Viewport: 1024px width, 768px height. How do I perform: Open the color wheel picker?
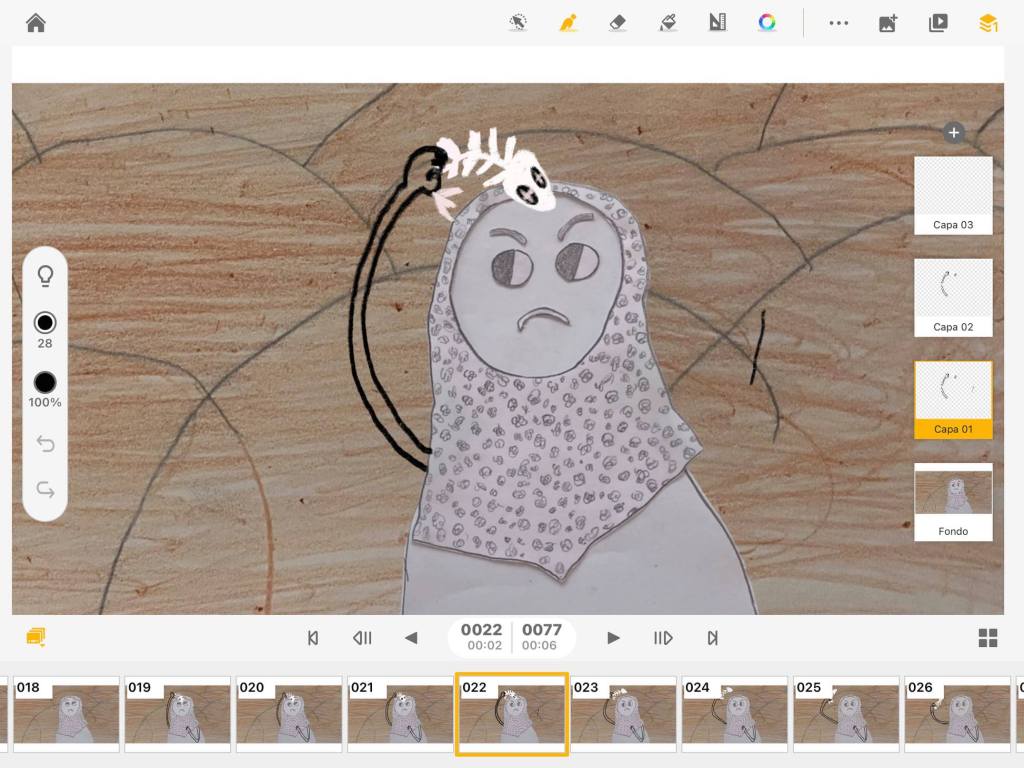point(767,22)
